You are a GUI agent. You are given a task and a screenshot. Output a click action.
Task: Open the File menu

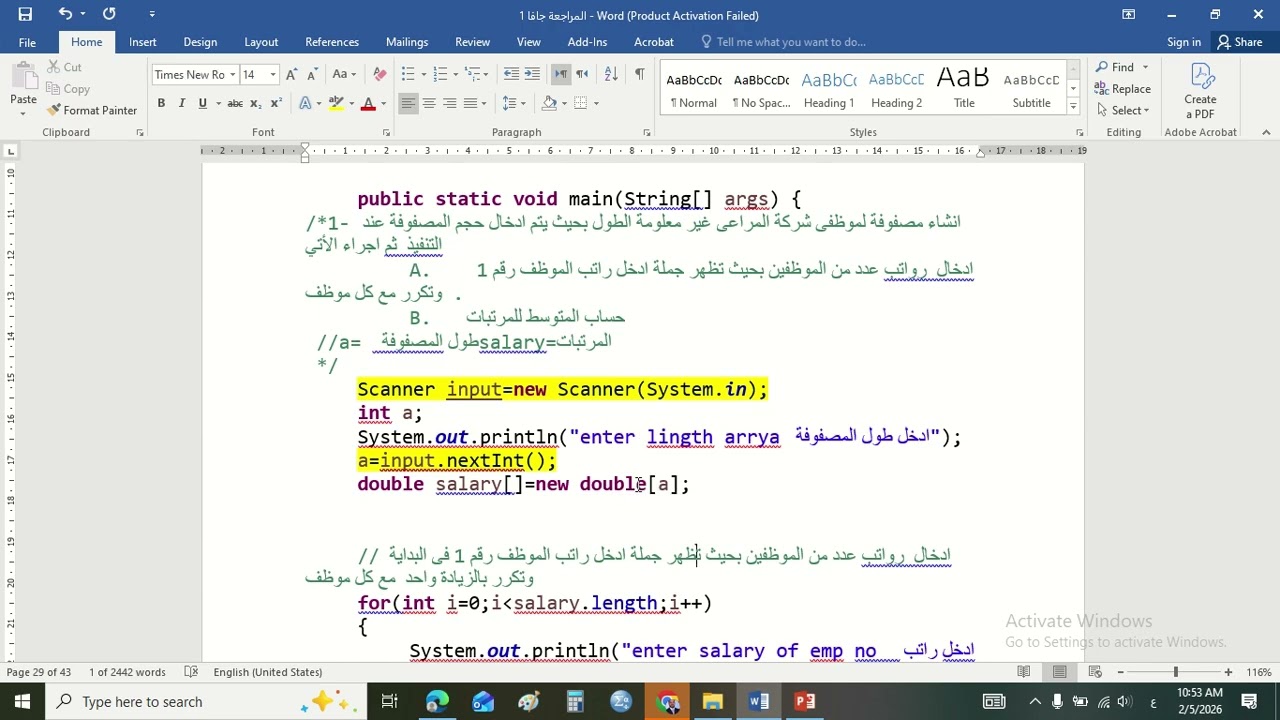pos(27,42)
